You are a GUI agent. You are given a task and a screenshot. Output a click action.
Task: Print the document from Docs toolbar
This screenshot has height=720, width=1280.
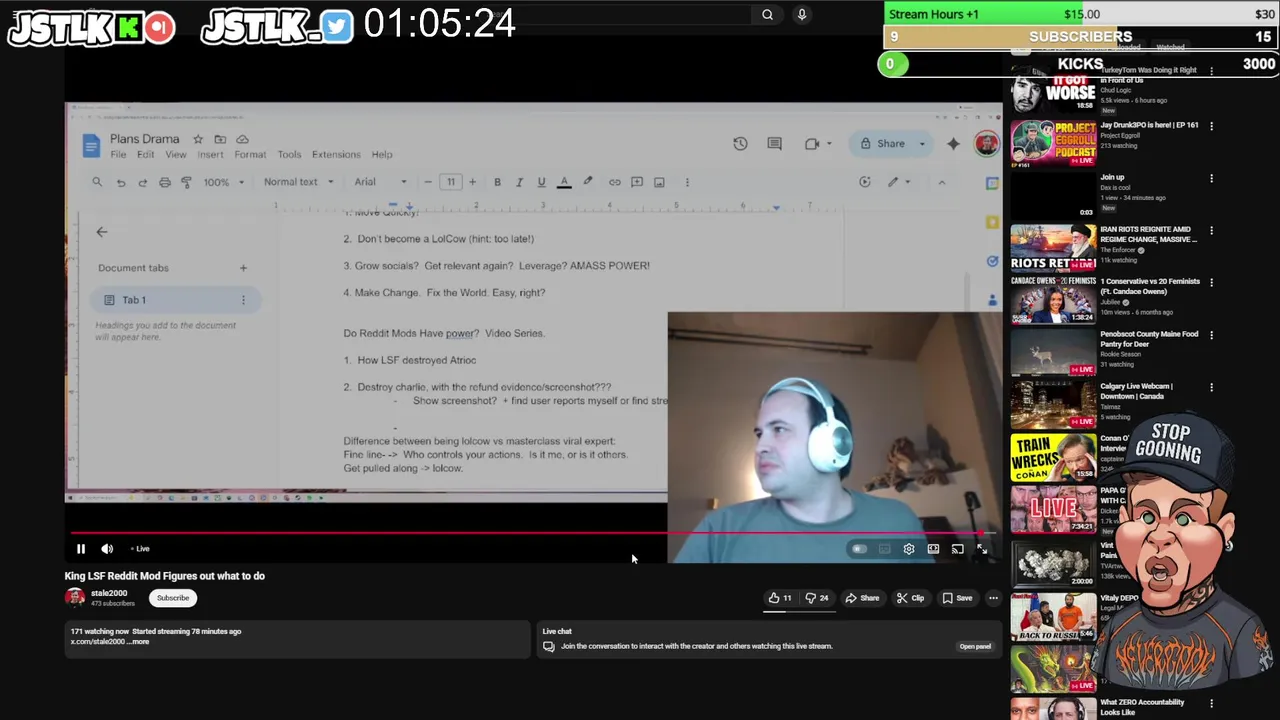click(164, 182)
